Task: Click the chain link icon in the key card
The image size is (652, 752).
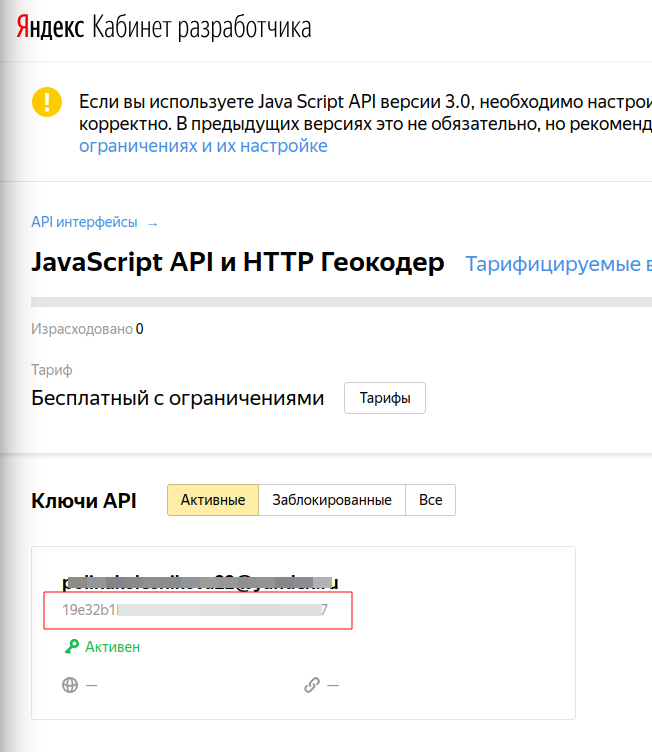Action: point(312,685)
